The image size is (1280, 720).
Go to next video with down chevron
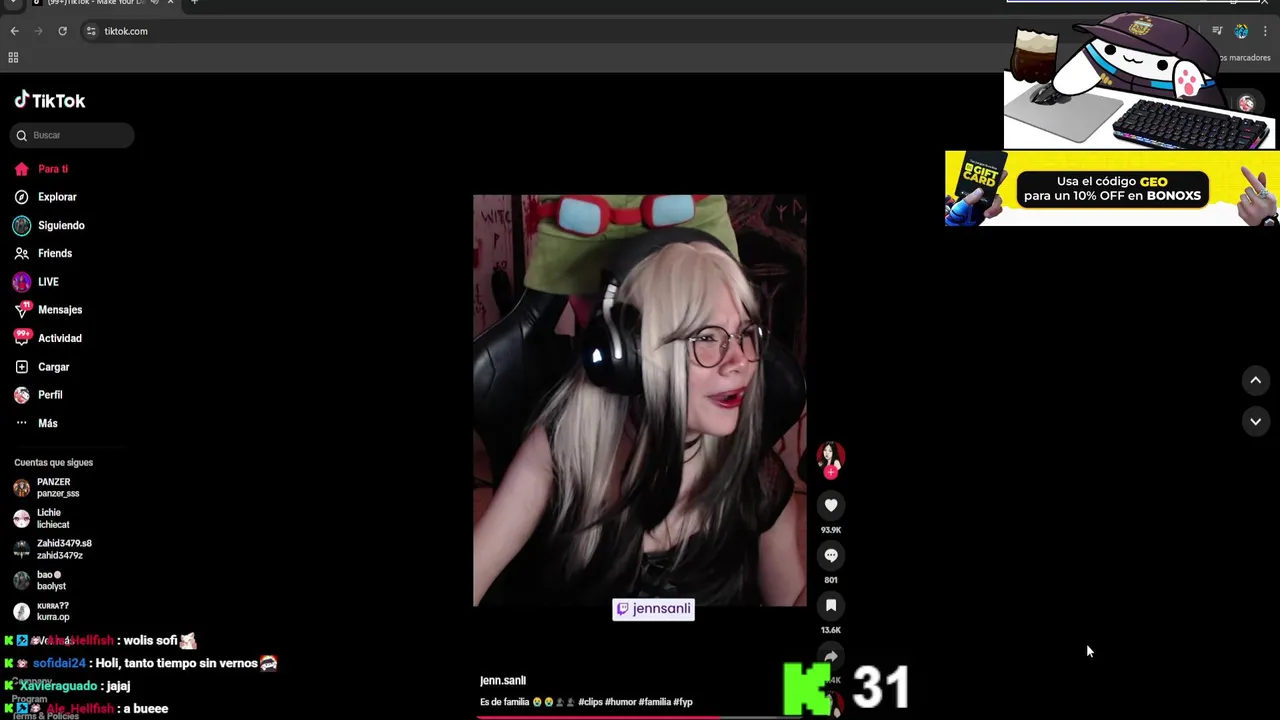1256,422
